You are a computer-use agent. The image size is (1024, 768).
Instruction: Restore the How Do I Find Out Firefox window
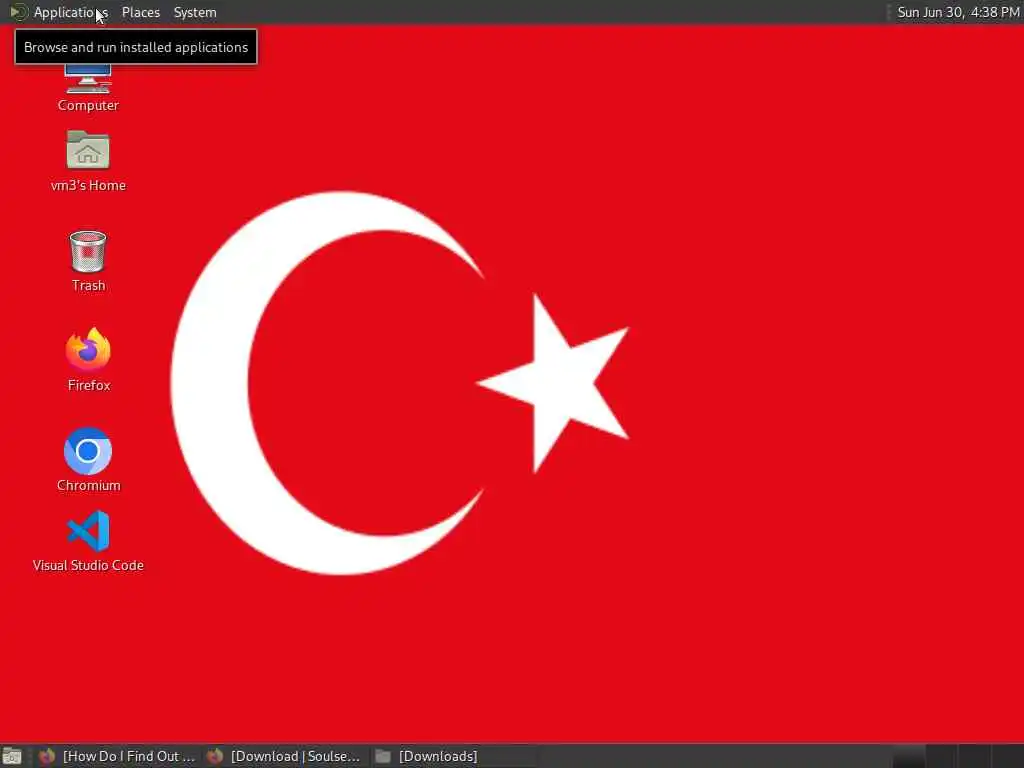118,756
